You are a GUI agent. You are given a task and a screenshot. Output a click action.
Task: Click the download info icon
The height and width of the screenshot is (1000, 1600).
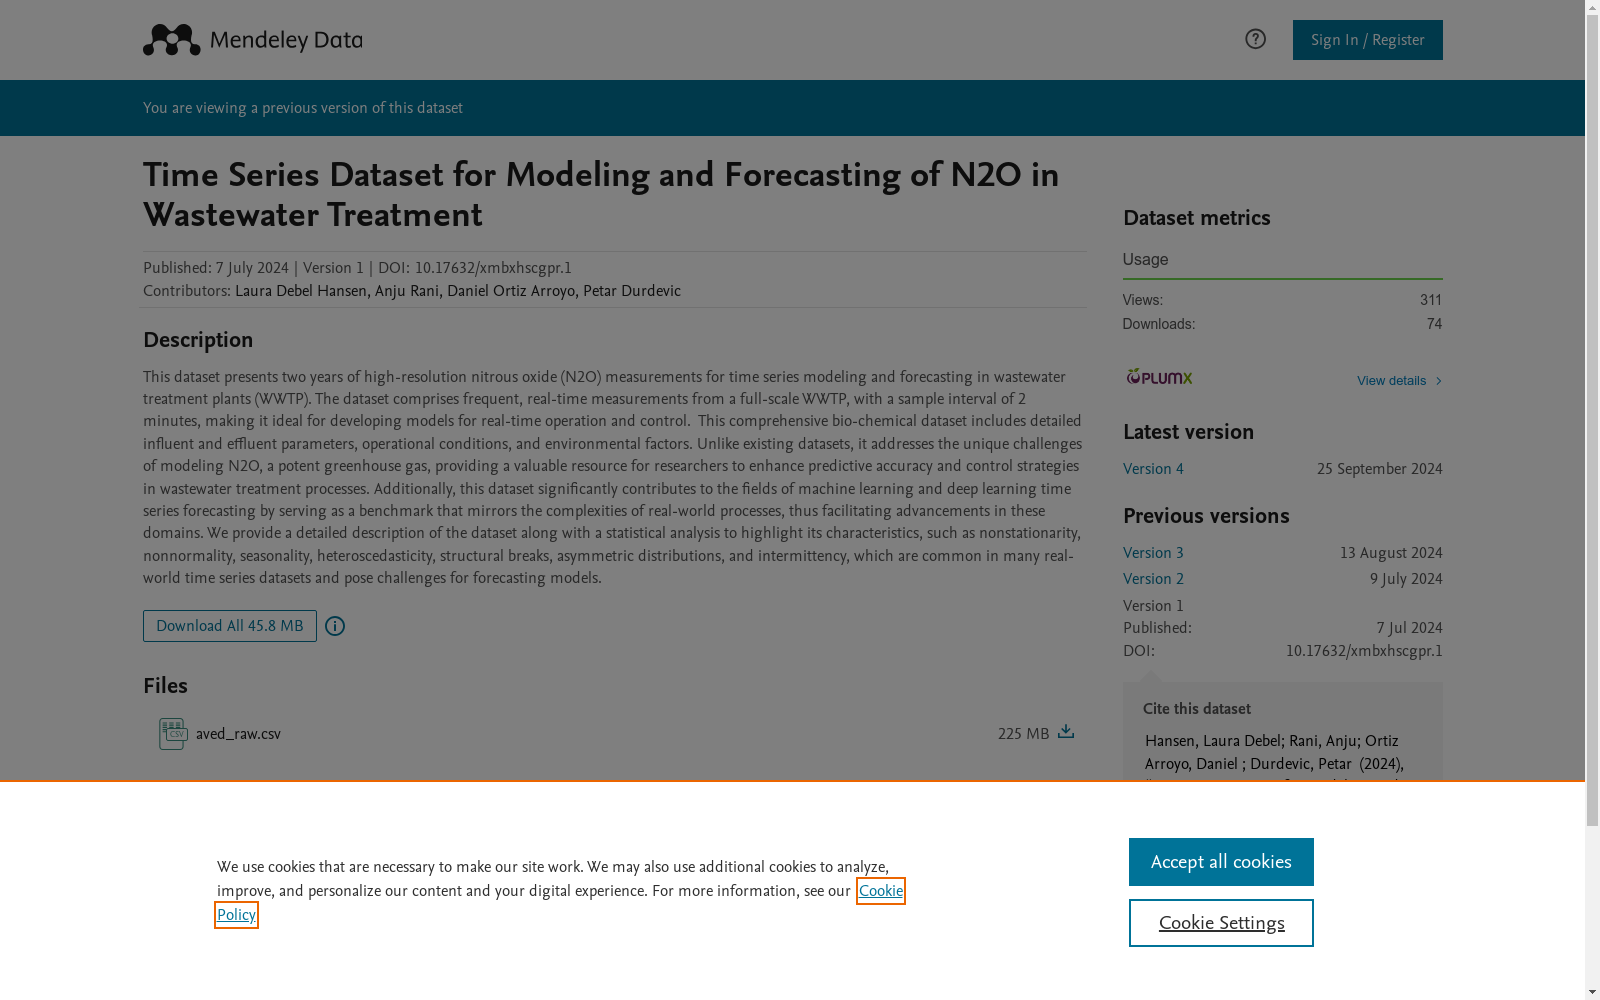[335, 626]
